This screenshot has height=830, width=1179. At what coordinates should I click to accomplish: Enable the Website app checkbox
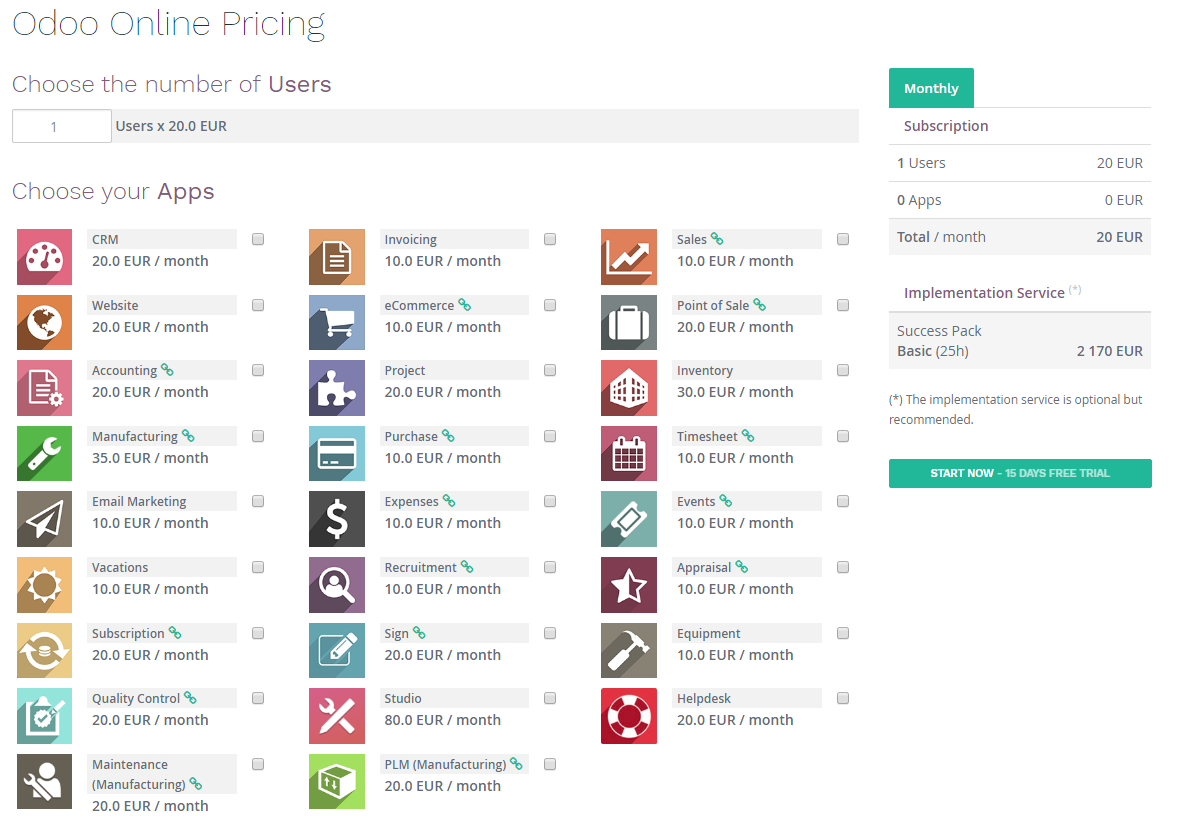(258, 305)
